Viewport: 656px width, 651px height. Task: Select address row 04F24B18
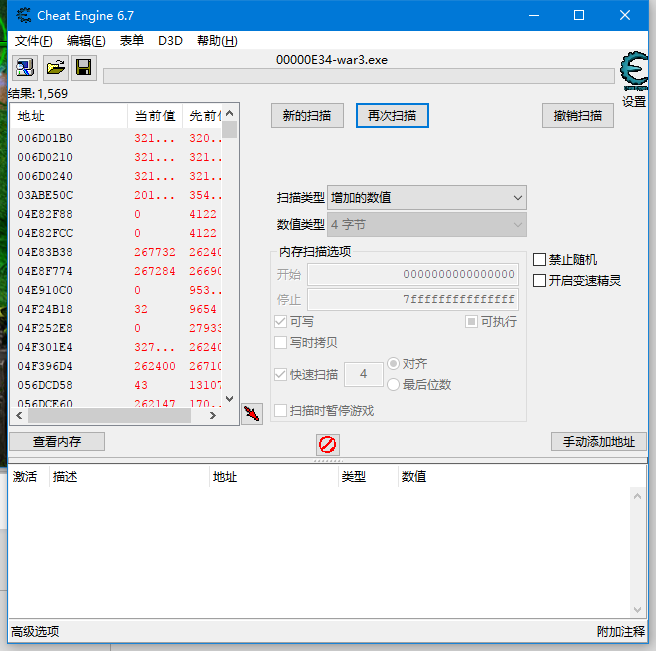(x=116, y=309)
